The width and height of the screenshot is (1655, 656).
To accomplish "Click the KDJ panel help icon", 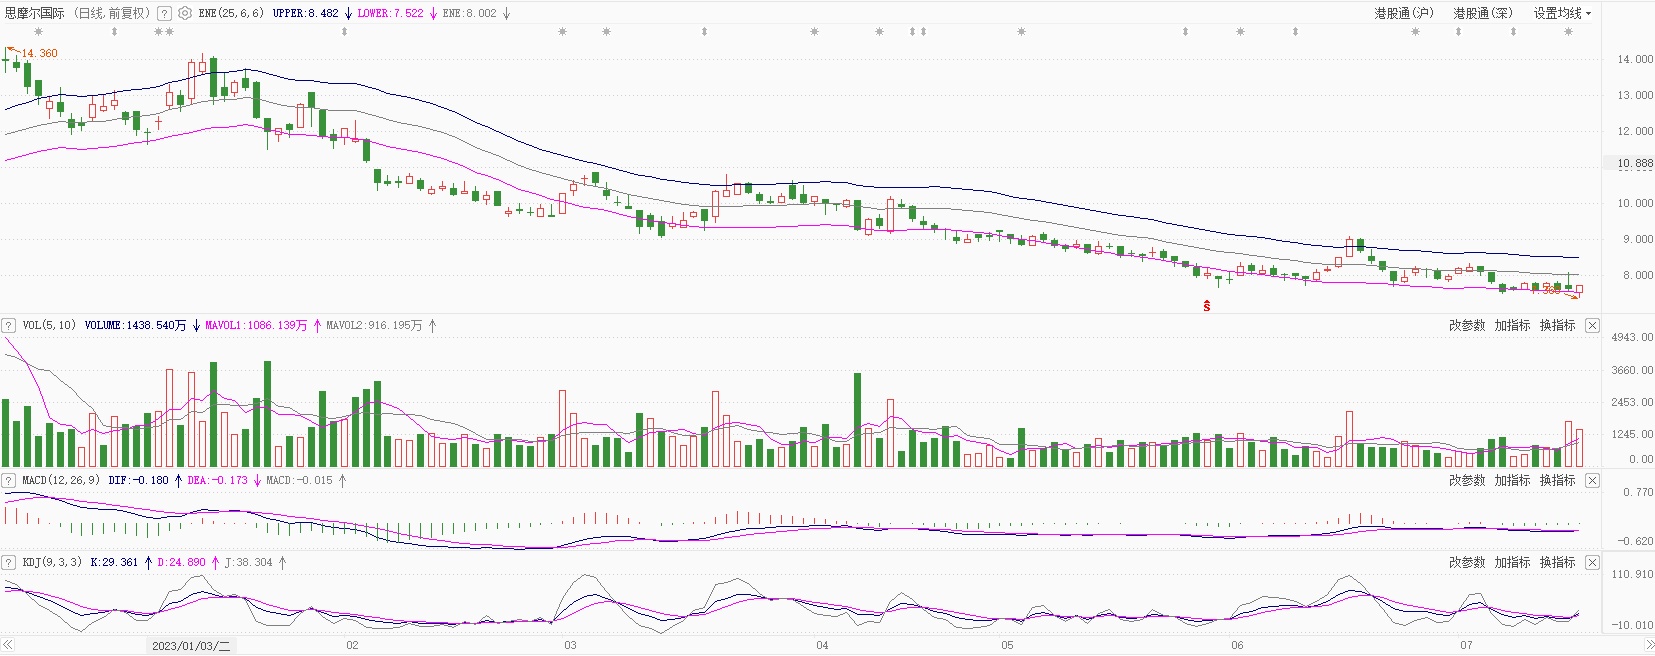I will [9, 563].
